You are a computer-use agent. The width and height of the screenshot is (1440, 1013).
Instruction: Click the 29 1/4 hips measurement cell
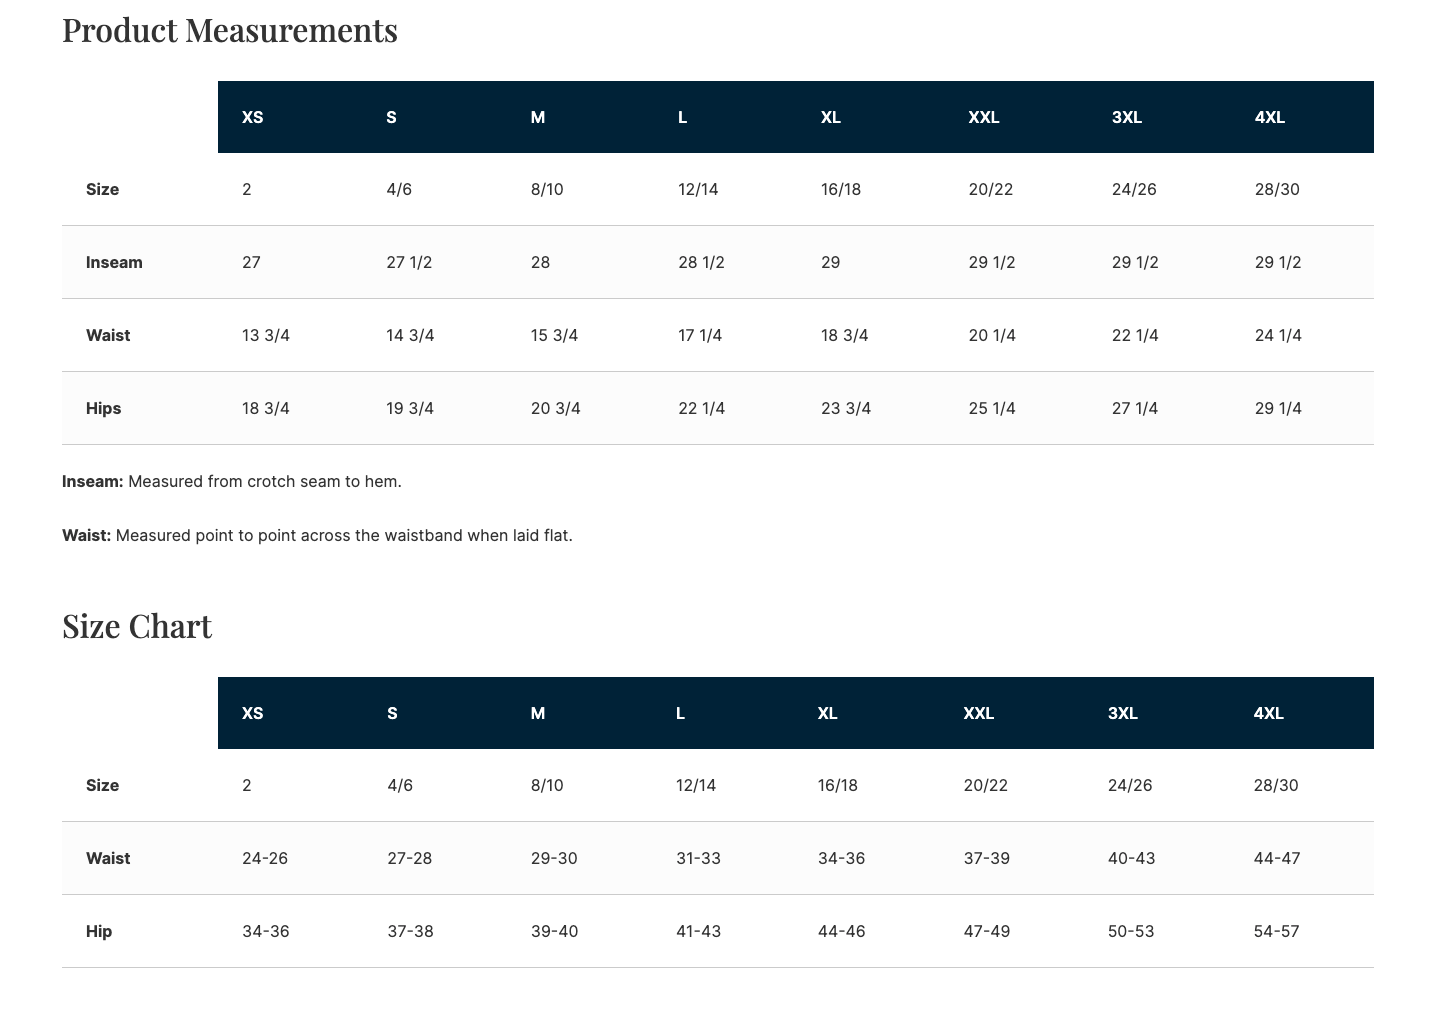click(x=1278, y=408)
